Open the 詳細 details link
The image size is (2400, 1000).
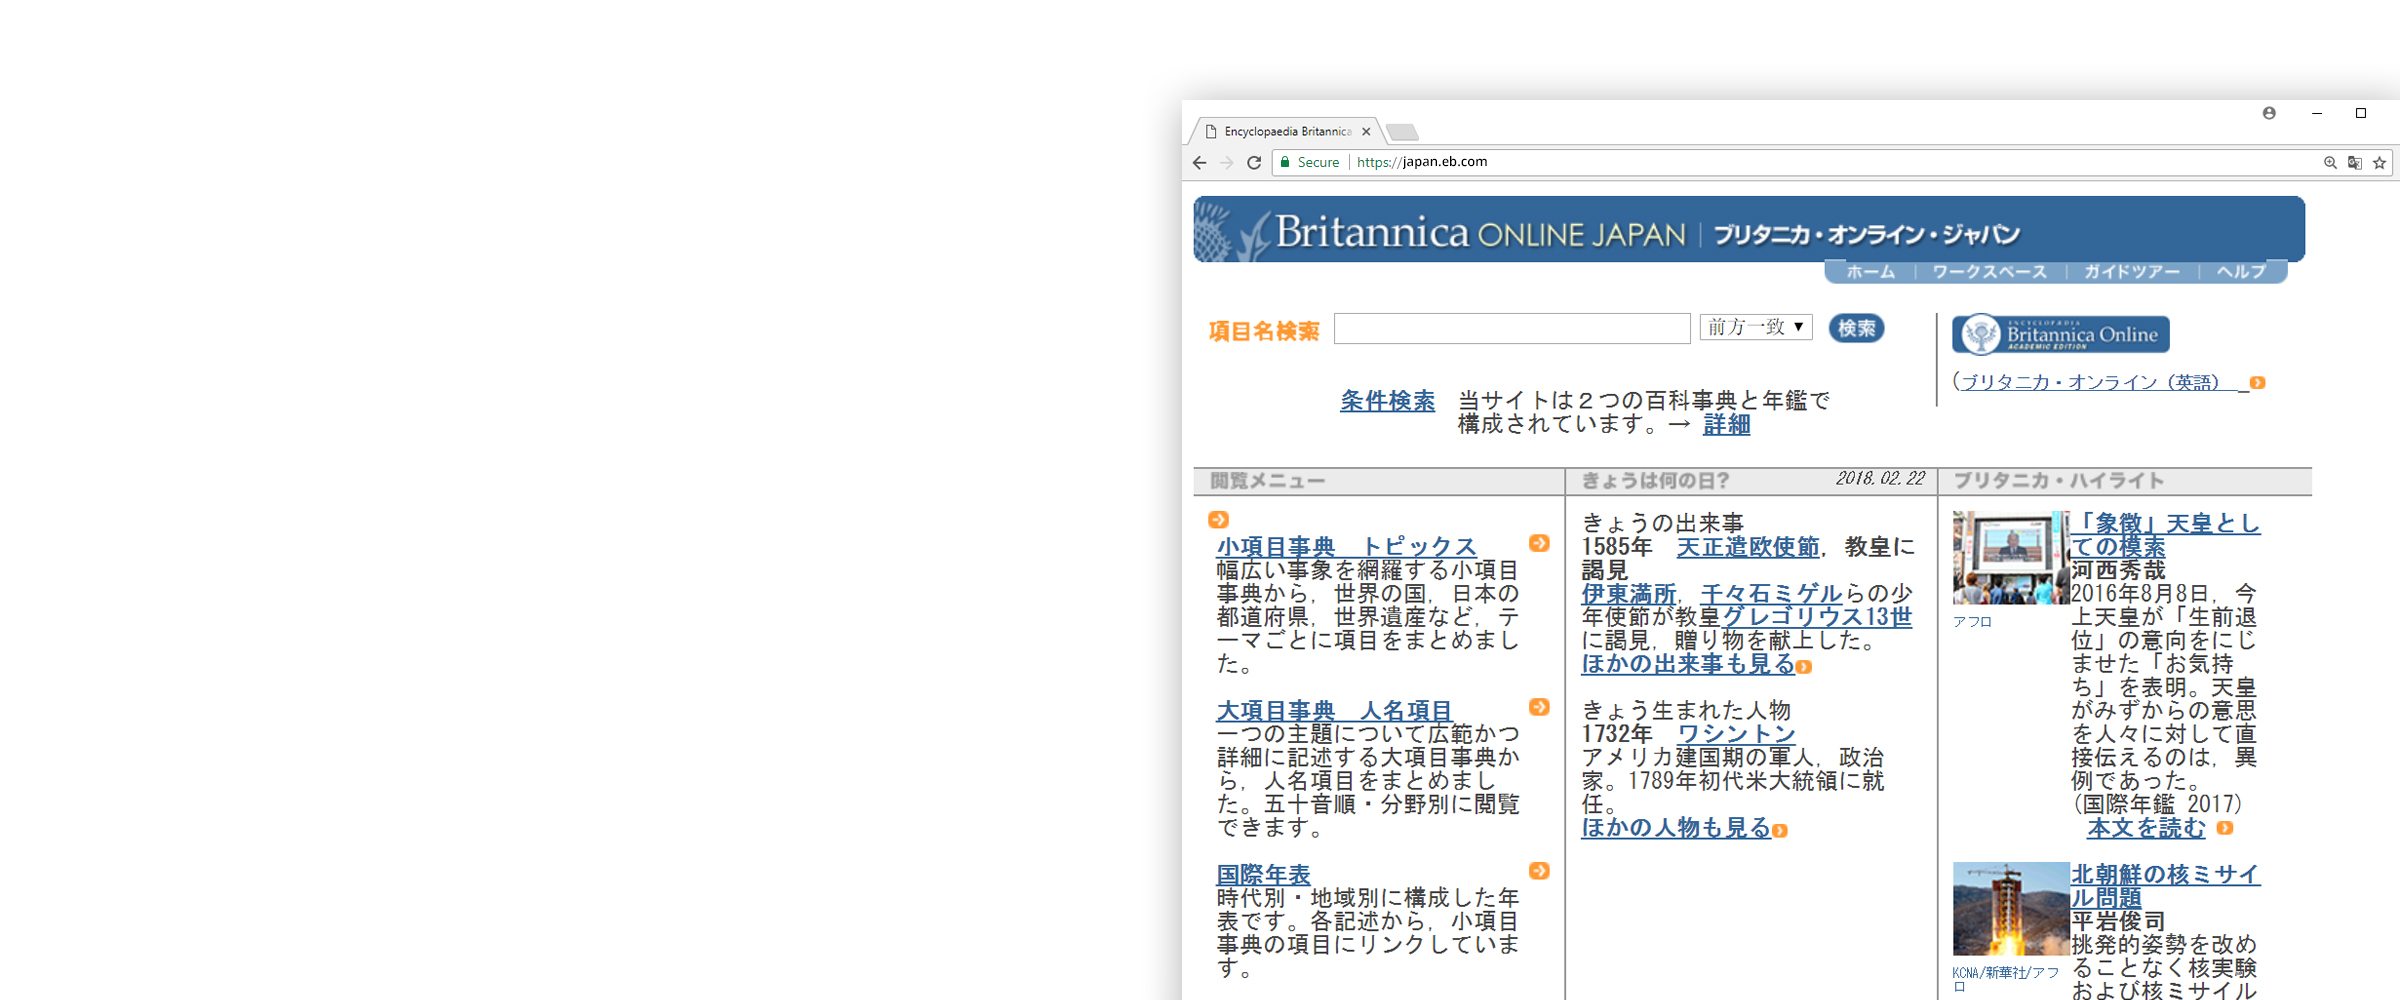(1727, 425)
